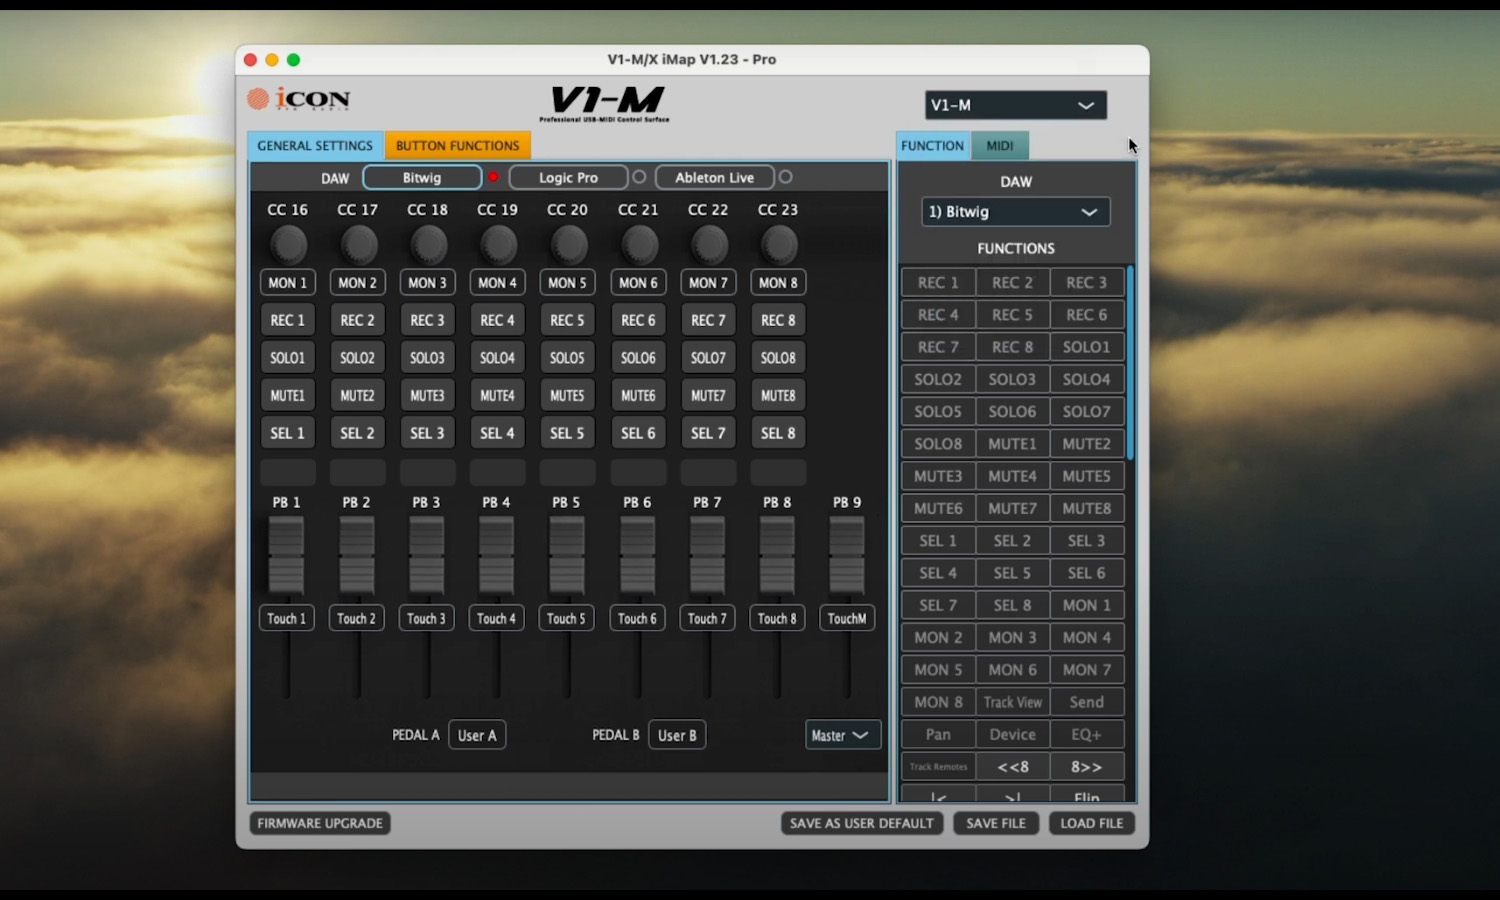Viewport: 1500px width, 900px height.
Task: Open the MIDI tab
Action: 1000,145
